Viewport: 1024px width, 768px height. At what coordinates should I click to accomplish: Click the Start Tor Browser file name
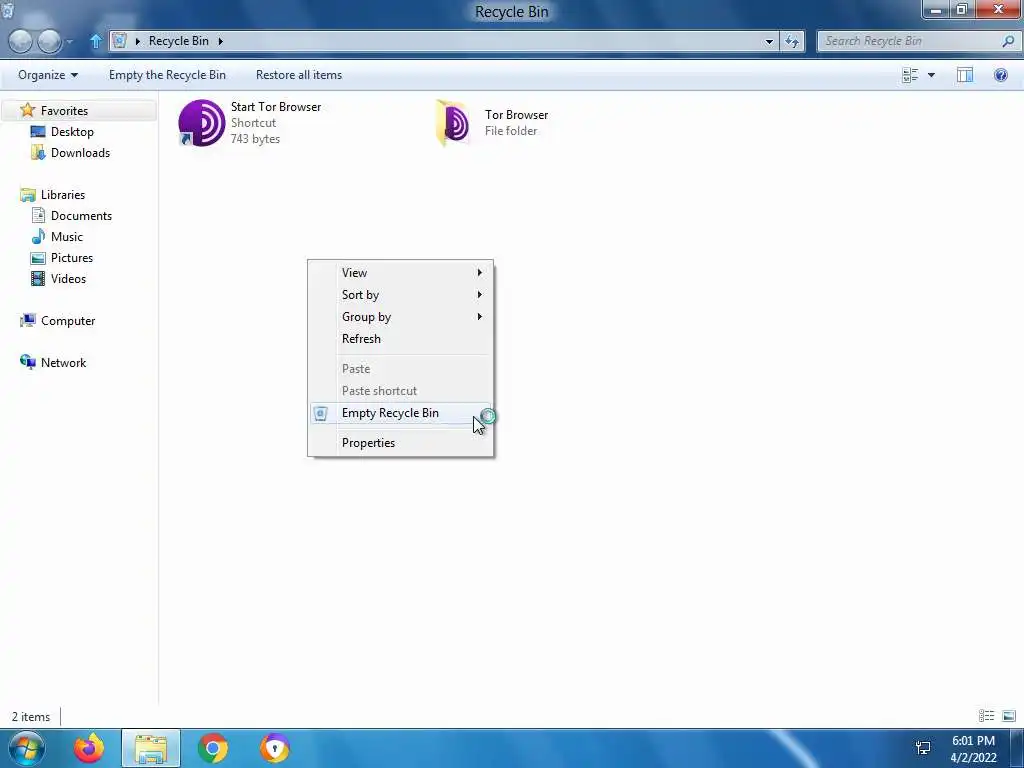pyautogui.click(x=276, y=106)
